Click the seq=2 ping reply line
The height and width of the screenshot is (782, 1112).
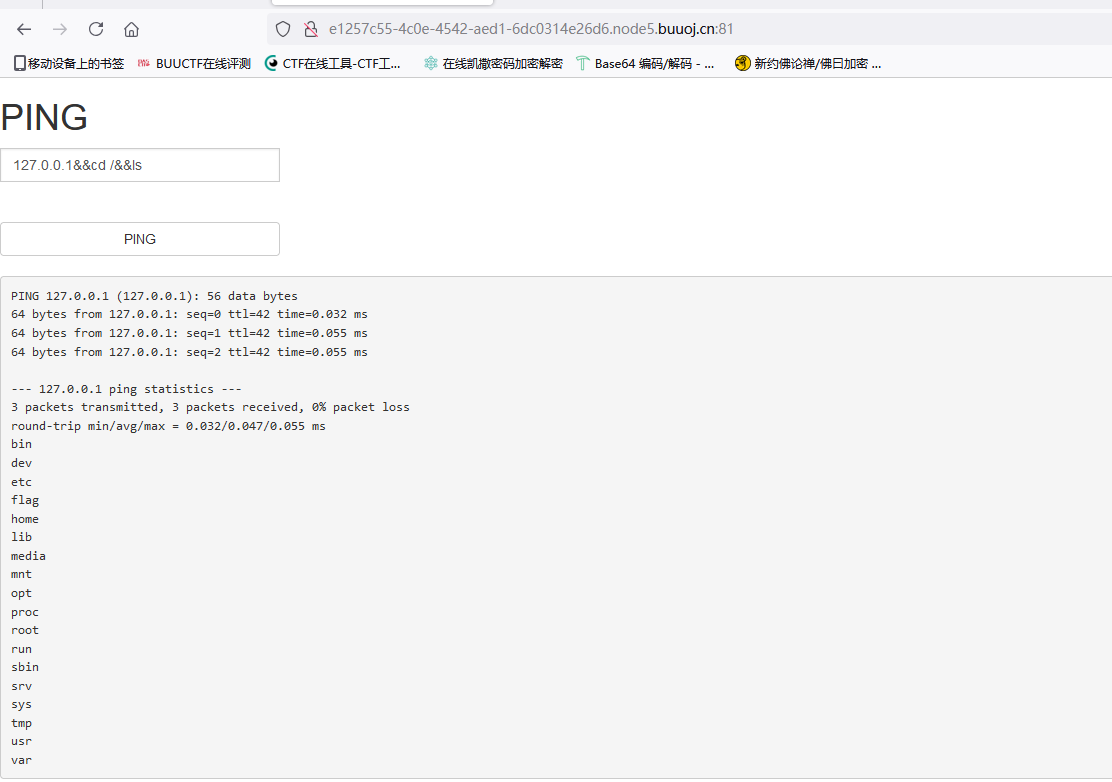[189, 352]
